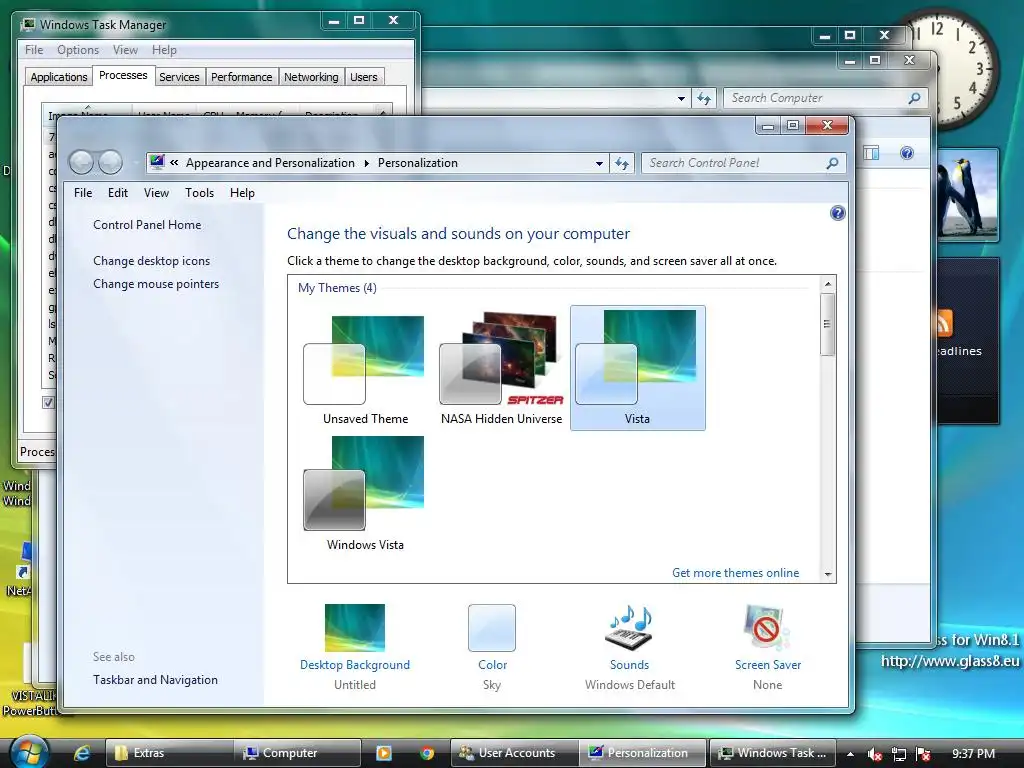1024x768 pixels.
Task: Click the Action Center flag tray icon
Action: [923, 754]
